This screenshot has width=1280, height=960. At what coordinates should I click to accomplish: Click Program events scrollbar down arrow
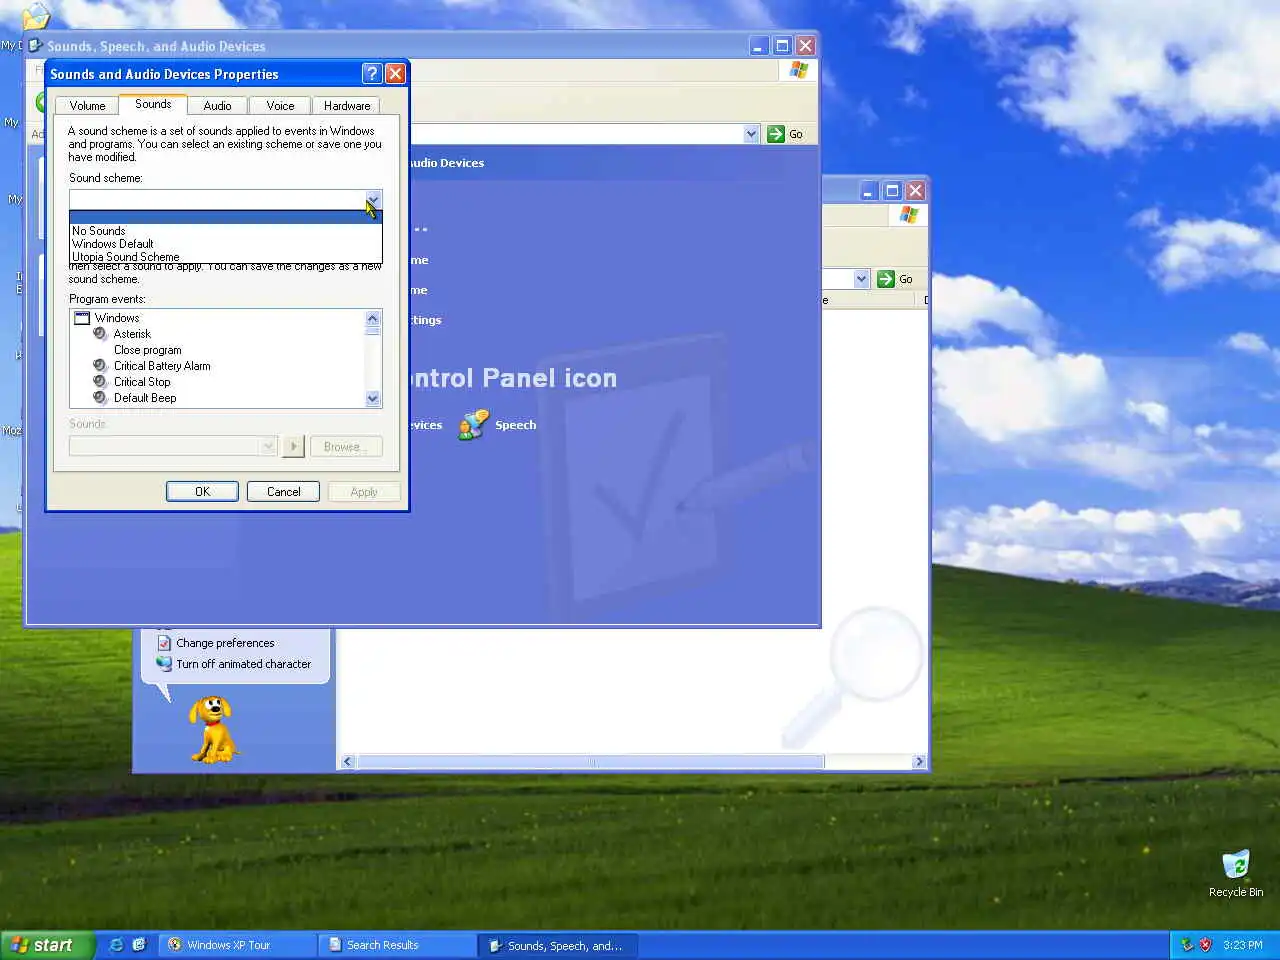[x=373, y=398]
